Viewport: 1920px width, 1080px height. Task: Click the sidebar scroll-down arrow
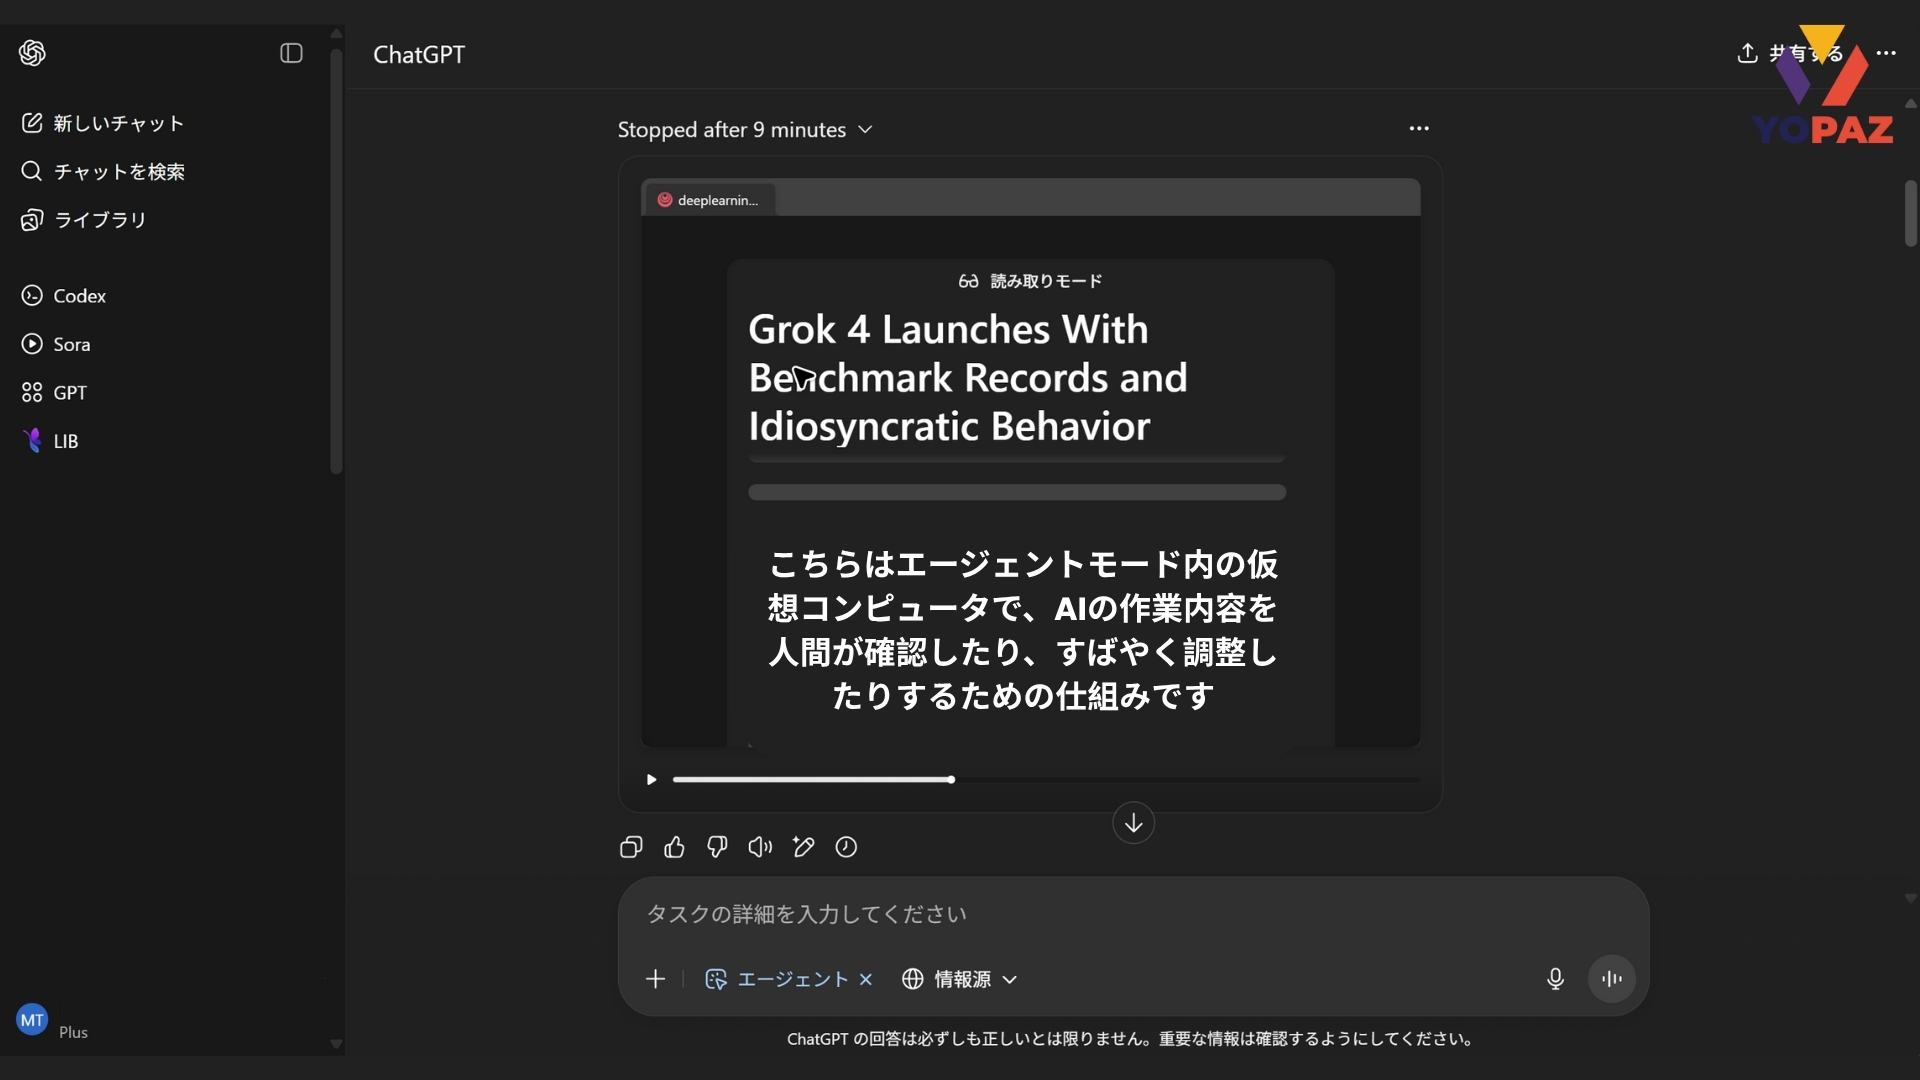tap(336, 1043)
